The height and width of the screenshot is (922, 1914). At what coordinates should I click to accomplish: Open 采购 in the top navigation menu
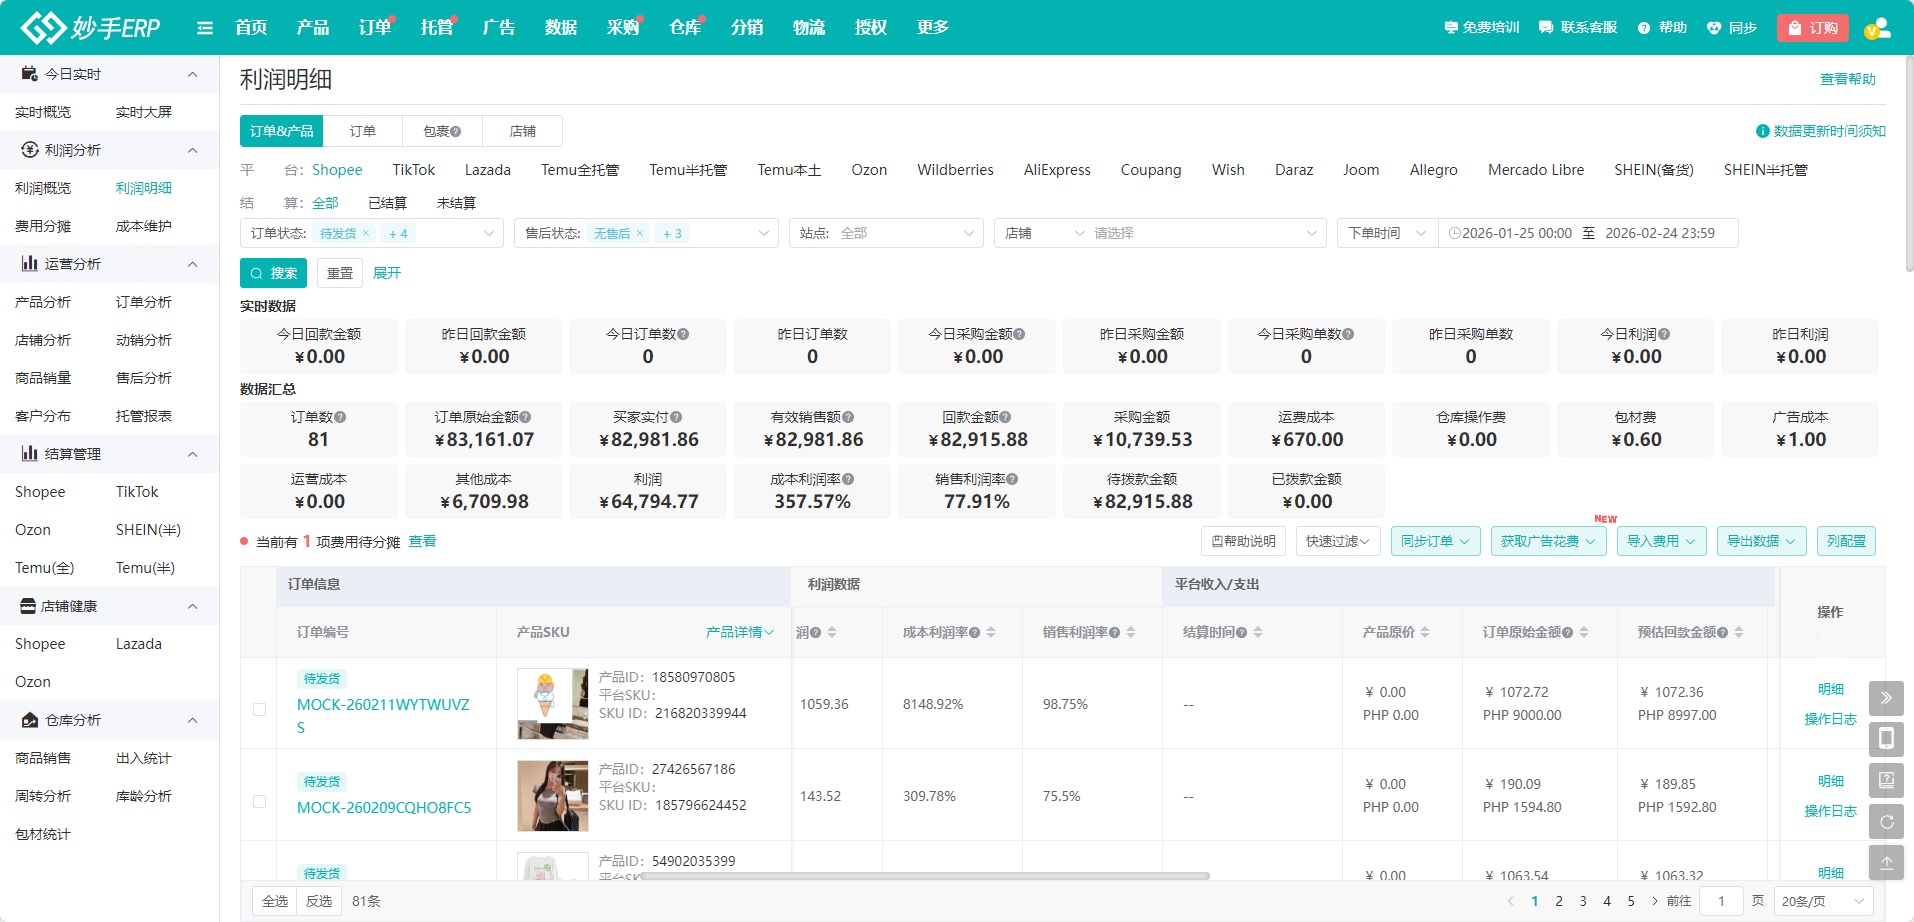(x=622, y=28)
